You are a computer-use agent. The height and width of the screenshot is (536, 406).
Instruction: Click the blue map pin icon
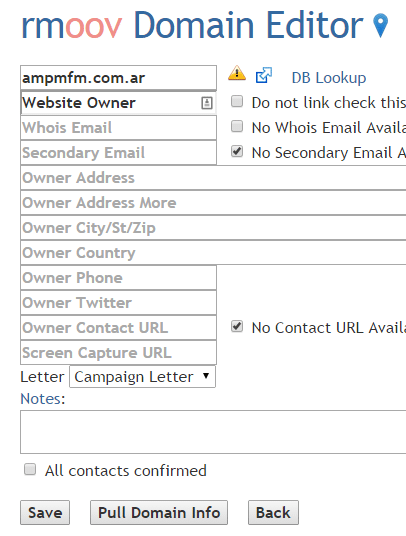(x=380, y=26)
